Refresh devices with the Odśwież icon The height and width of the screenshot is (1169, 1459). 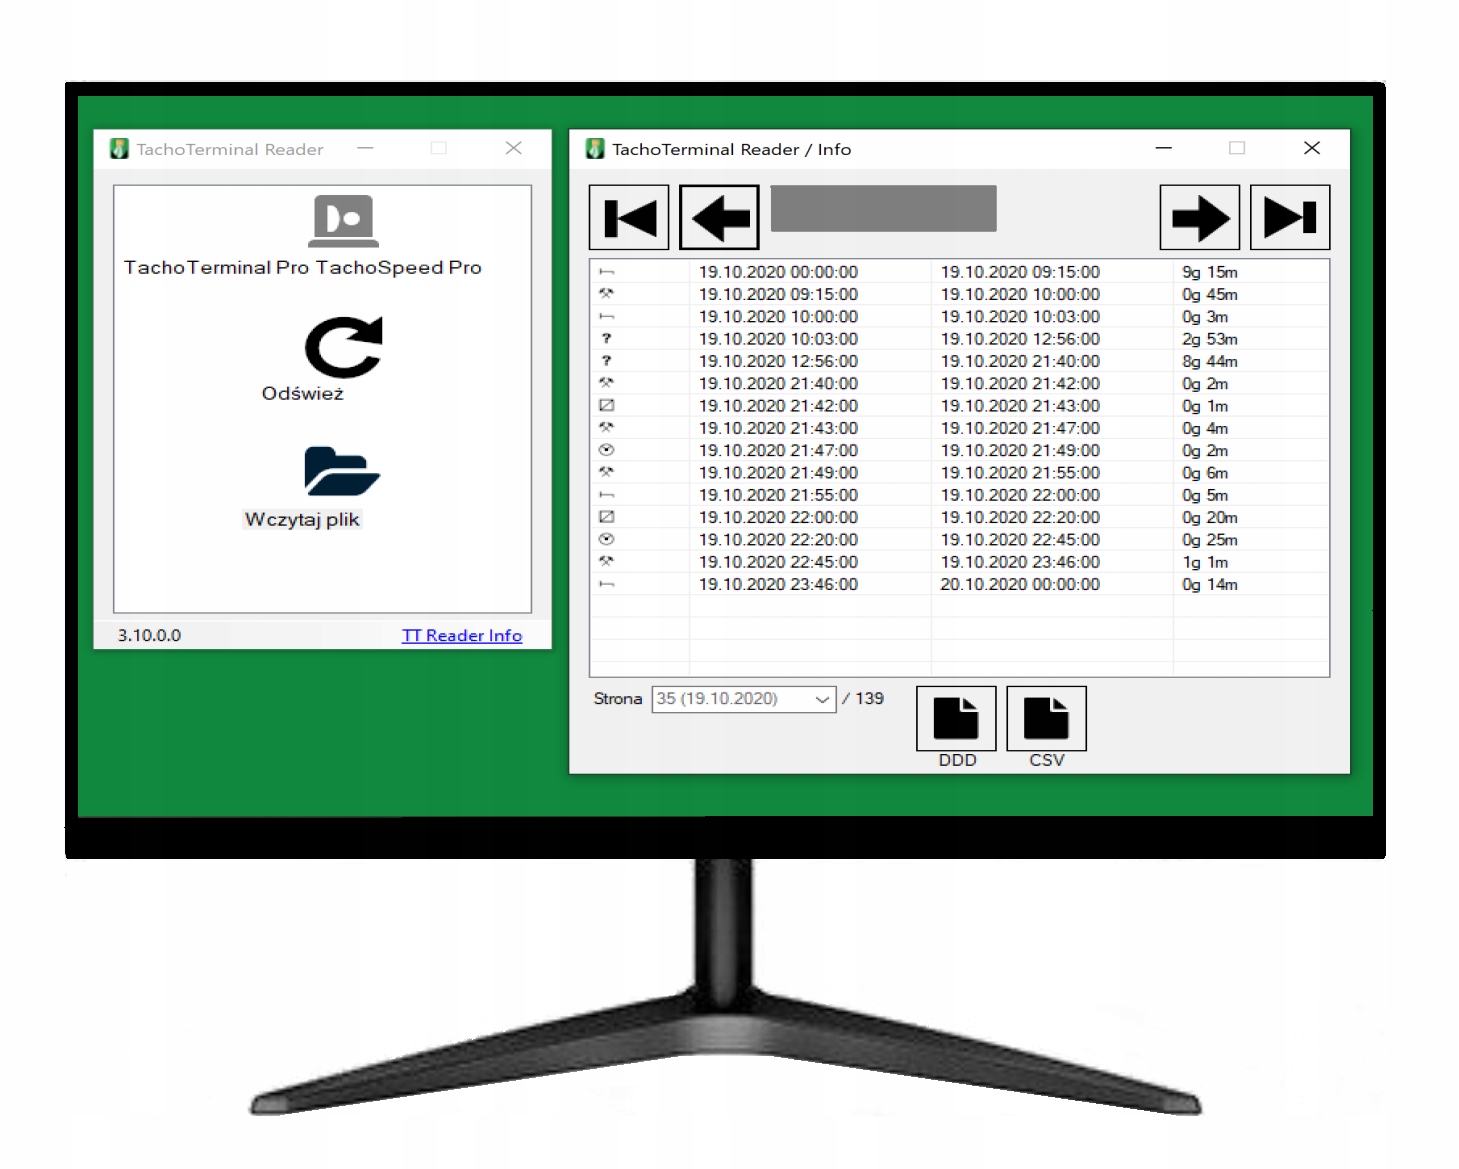tap(343, 347)
